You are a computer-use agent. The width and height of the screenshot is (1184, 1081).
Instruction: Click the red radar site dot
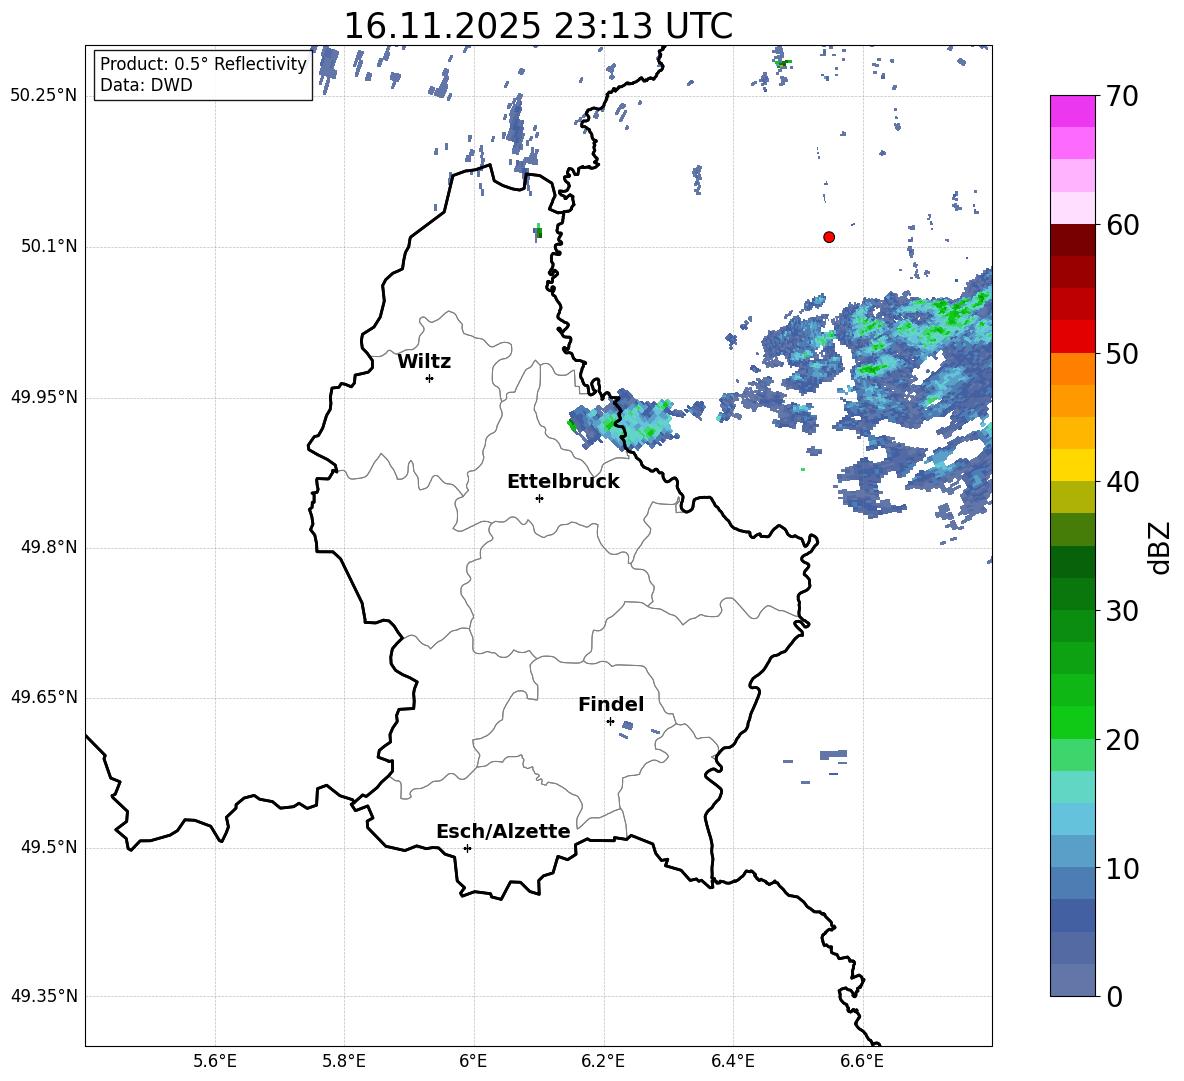pos(829,237)
